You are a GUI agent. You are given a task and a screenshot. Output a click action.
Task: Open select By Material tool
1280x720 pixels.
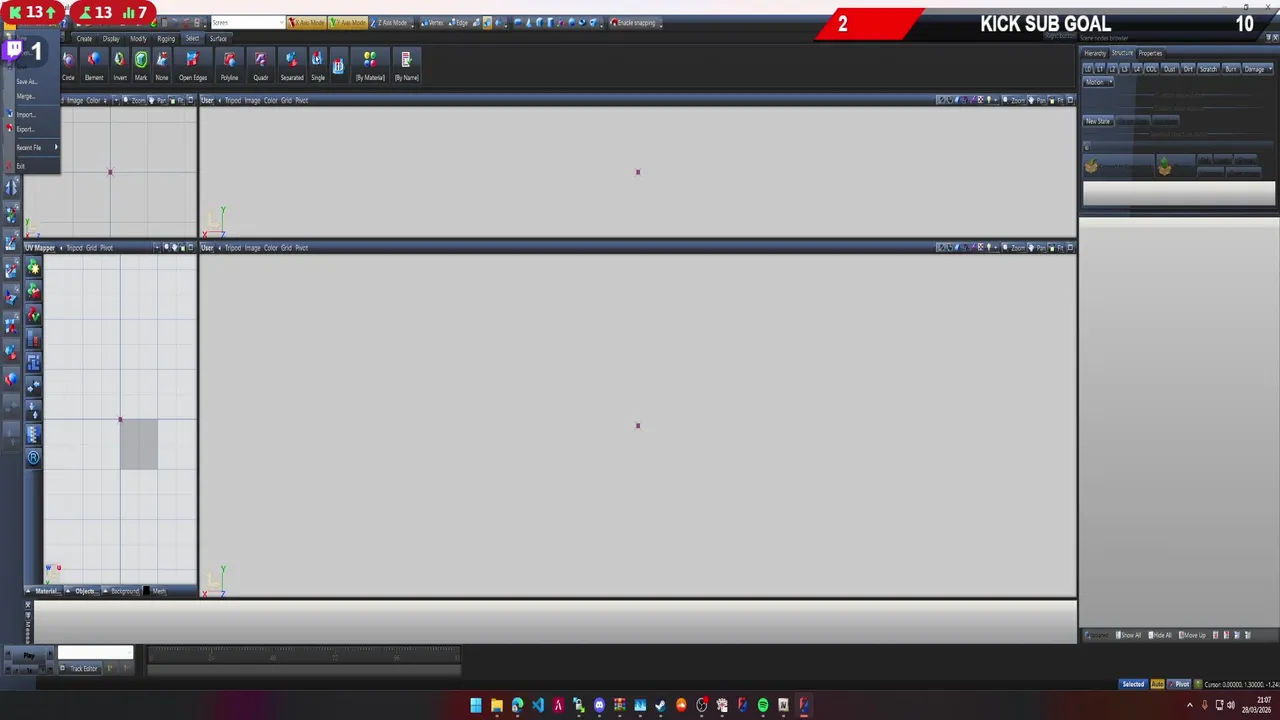coord(370,67)
